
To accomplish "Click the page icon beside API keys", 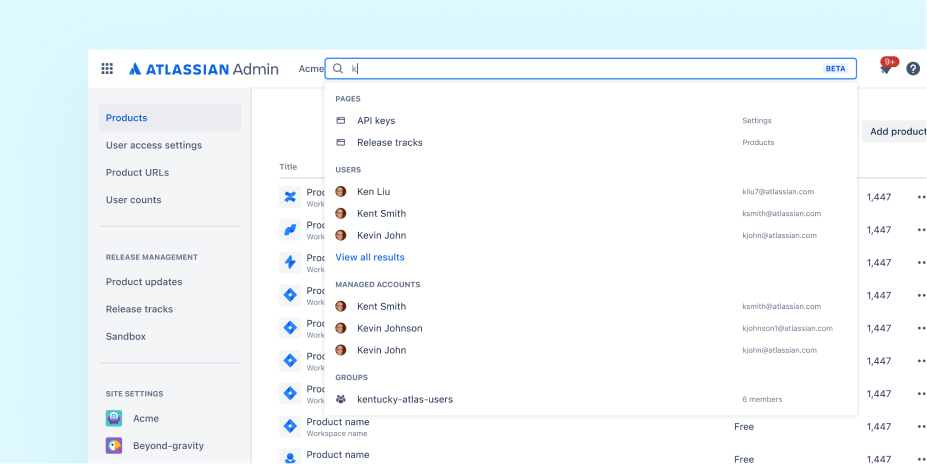I will tap(341, 121).
